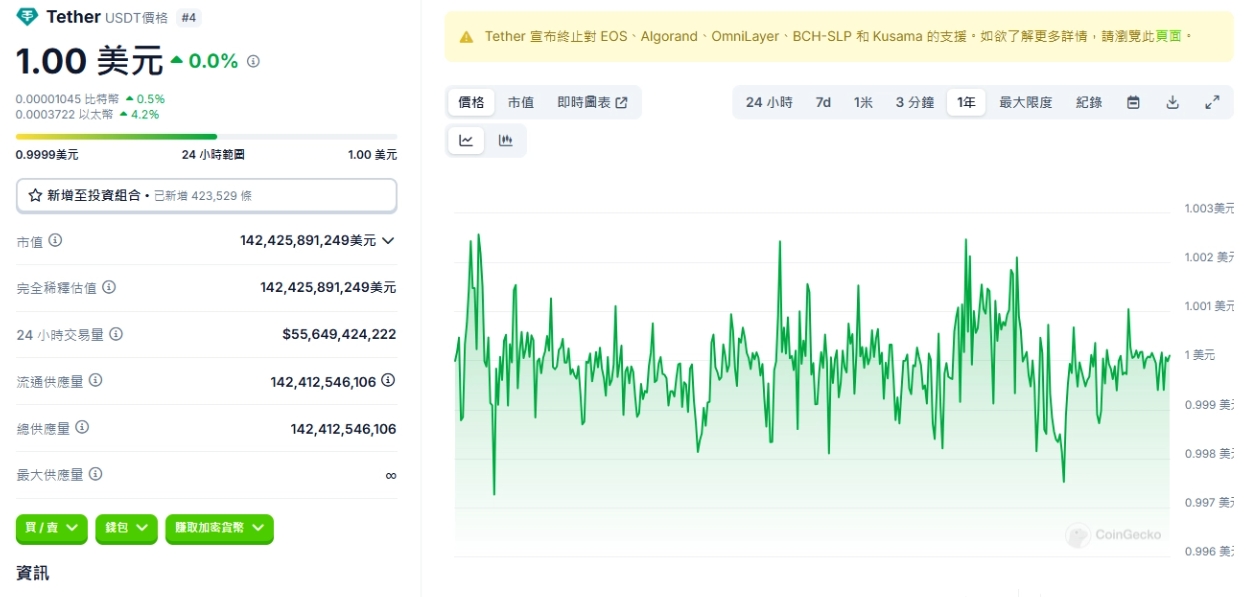Switch to the line chart view icon
Viewport: 1249px width, 597px height.
(466, 140)
